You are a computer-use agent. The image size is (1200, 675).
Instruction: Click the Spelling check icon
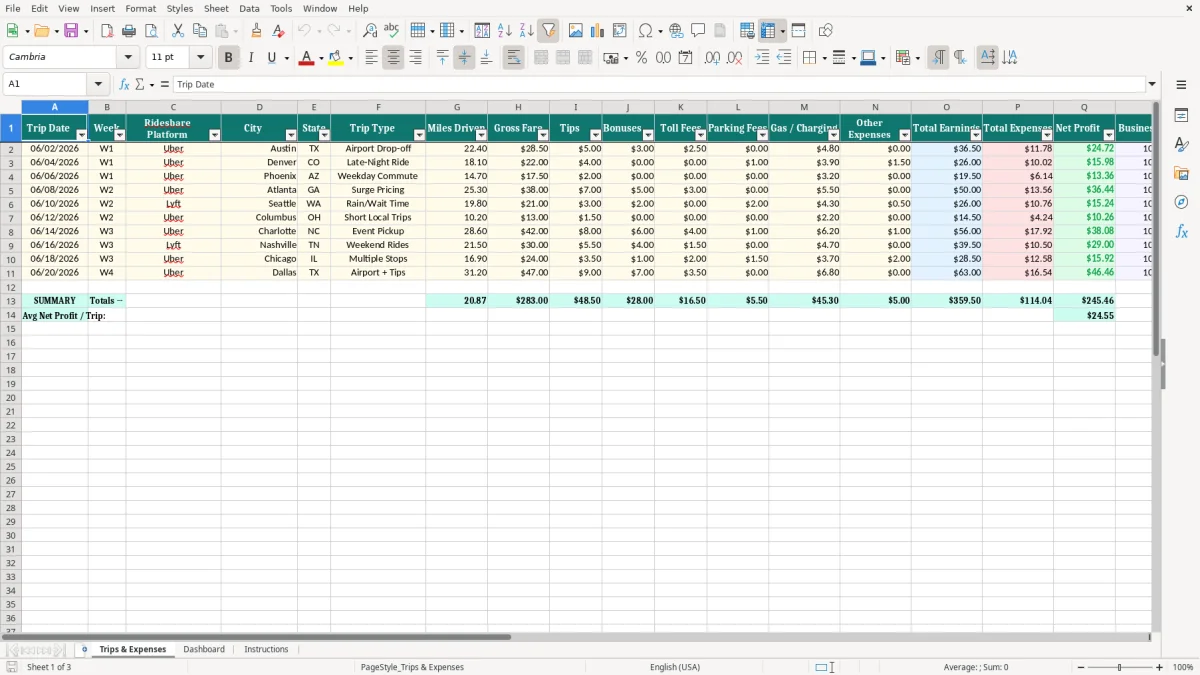pos(391,31)
